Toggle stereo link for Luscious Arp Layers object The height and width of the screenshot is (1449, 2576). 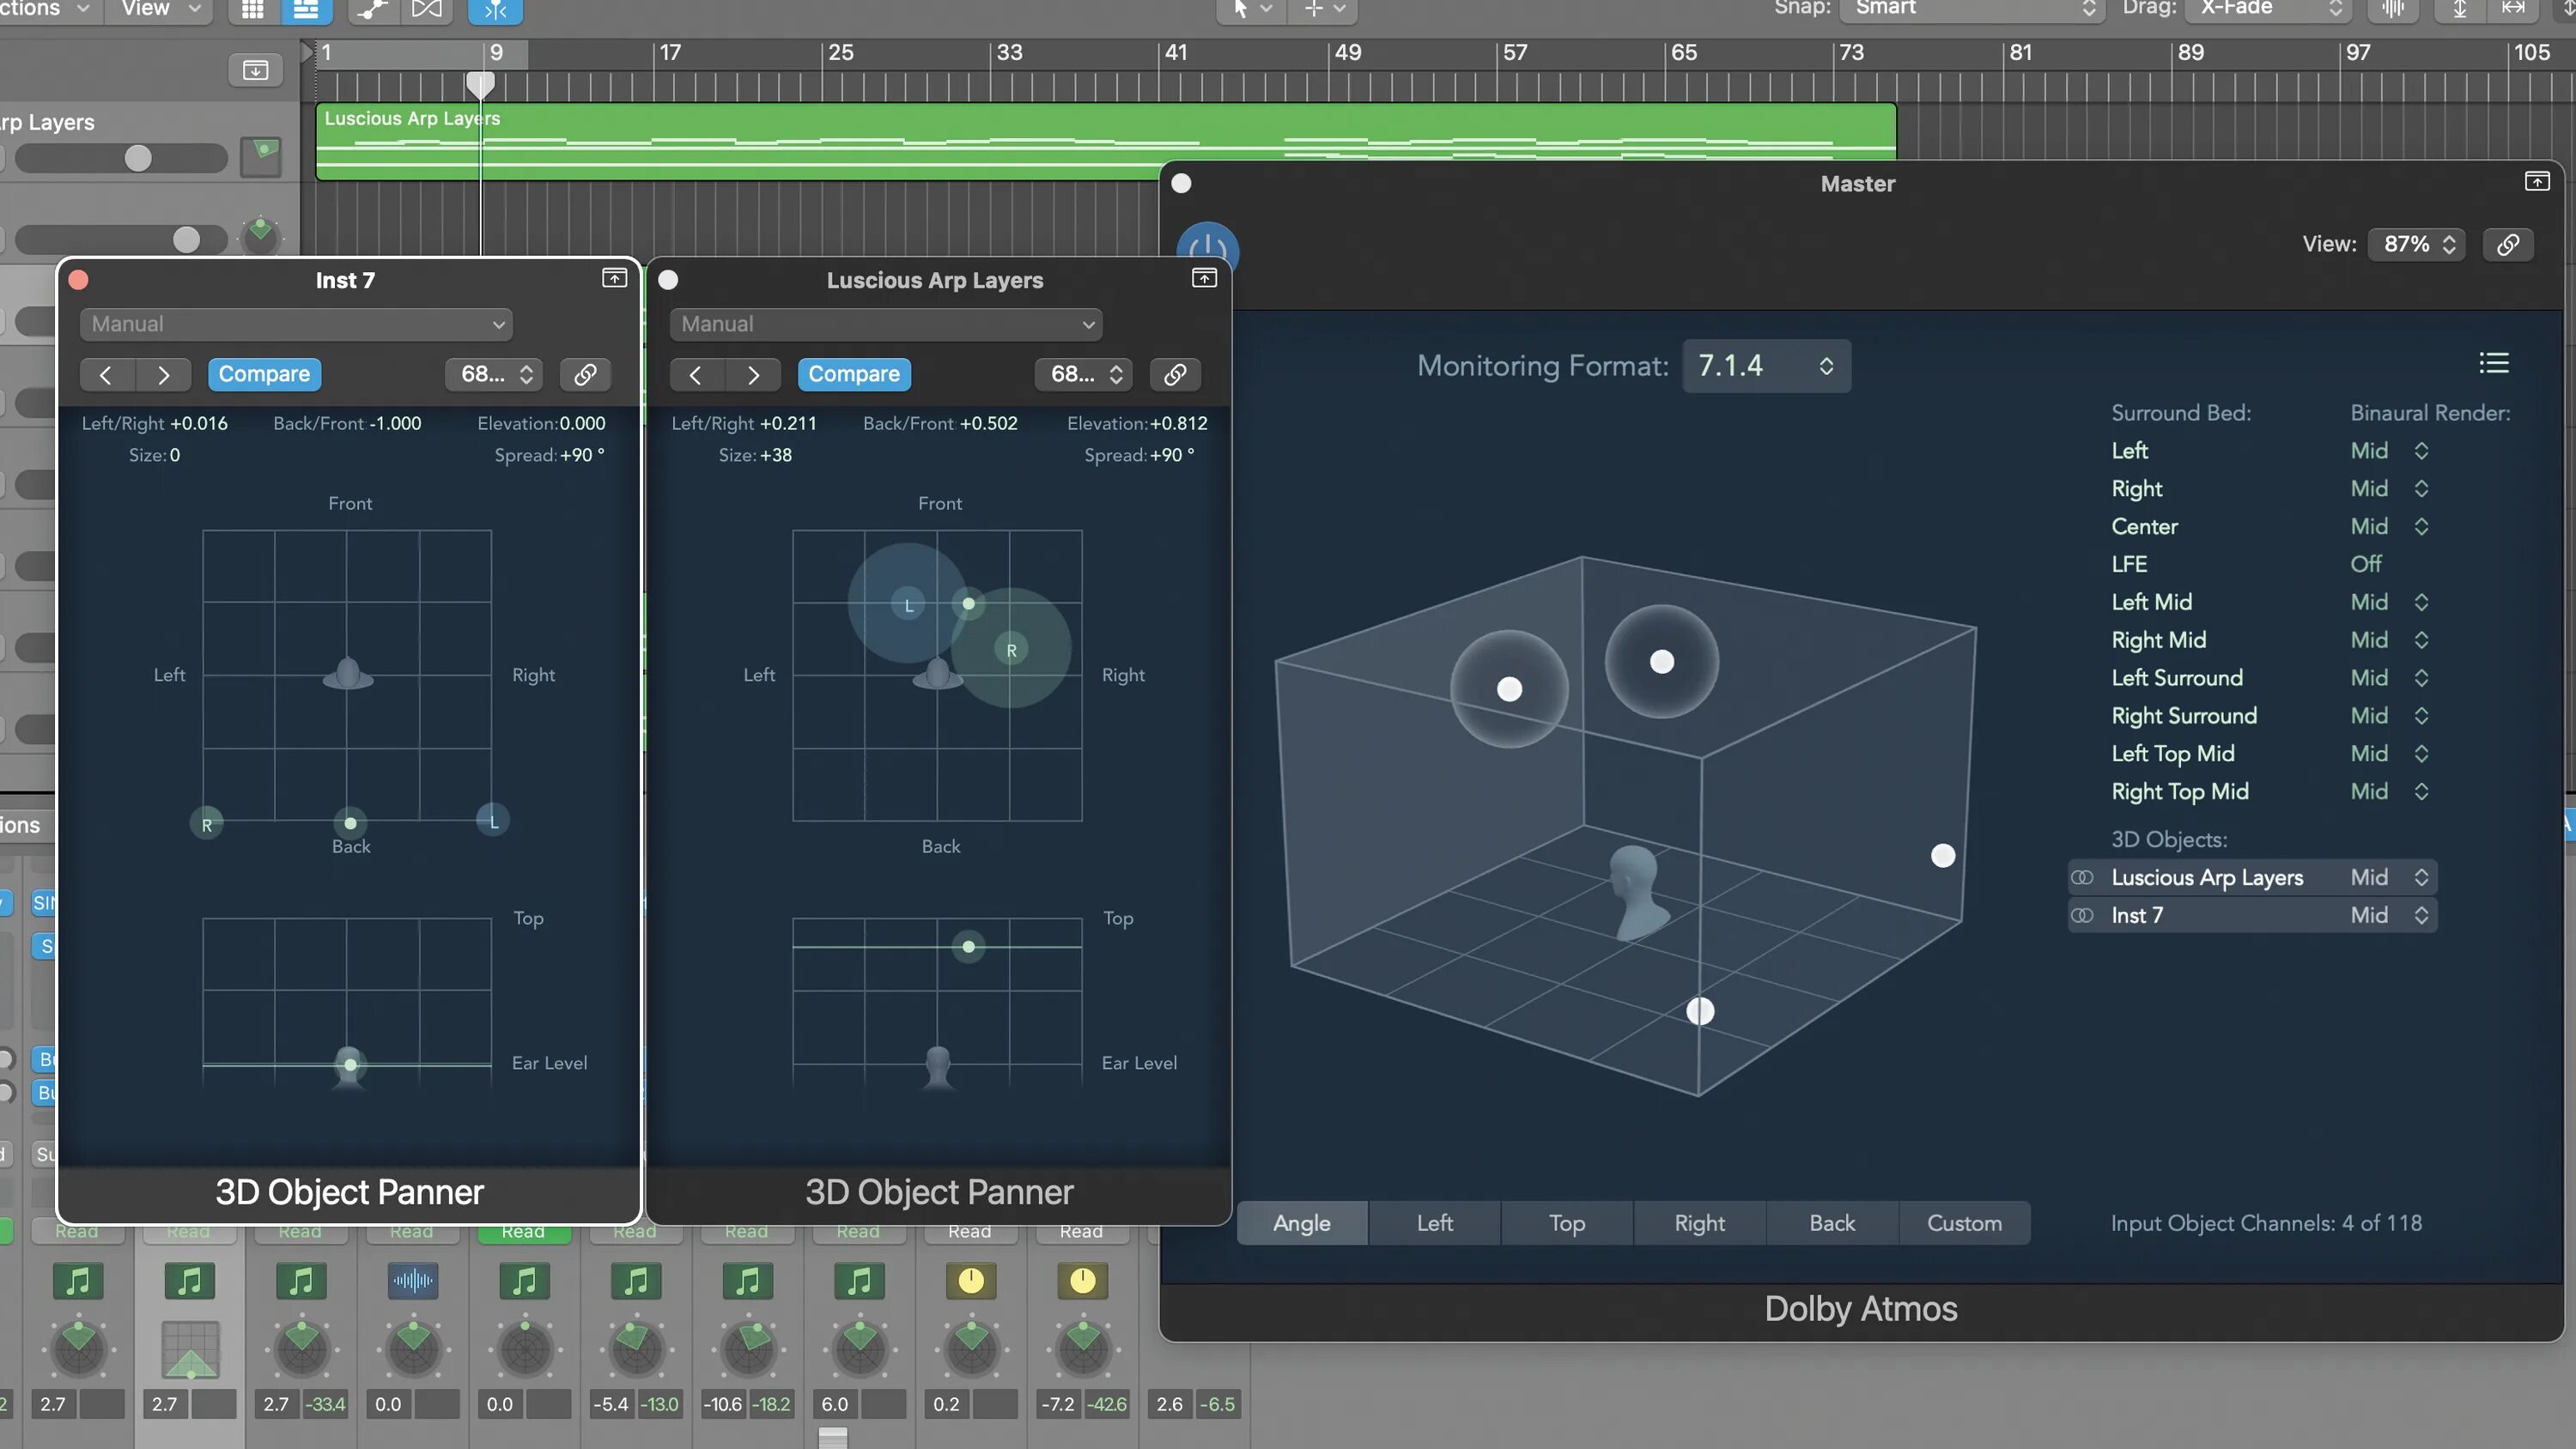(x=2083, y=877)
